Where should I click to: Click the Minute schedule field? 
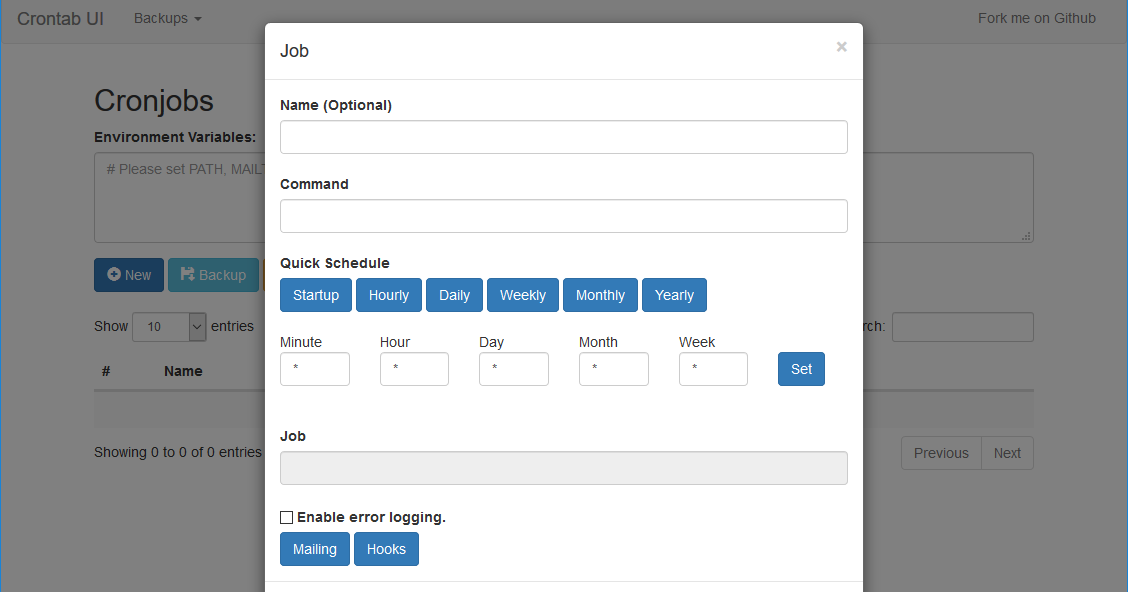[x=314, y=369]
